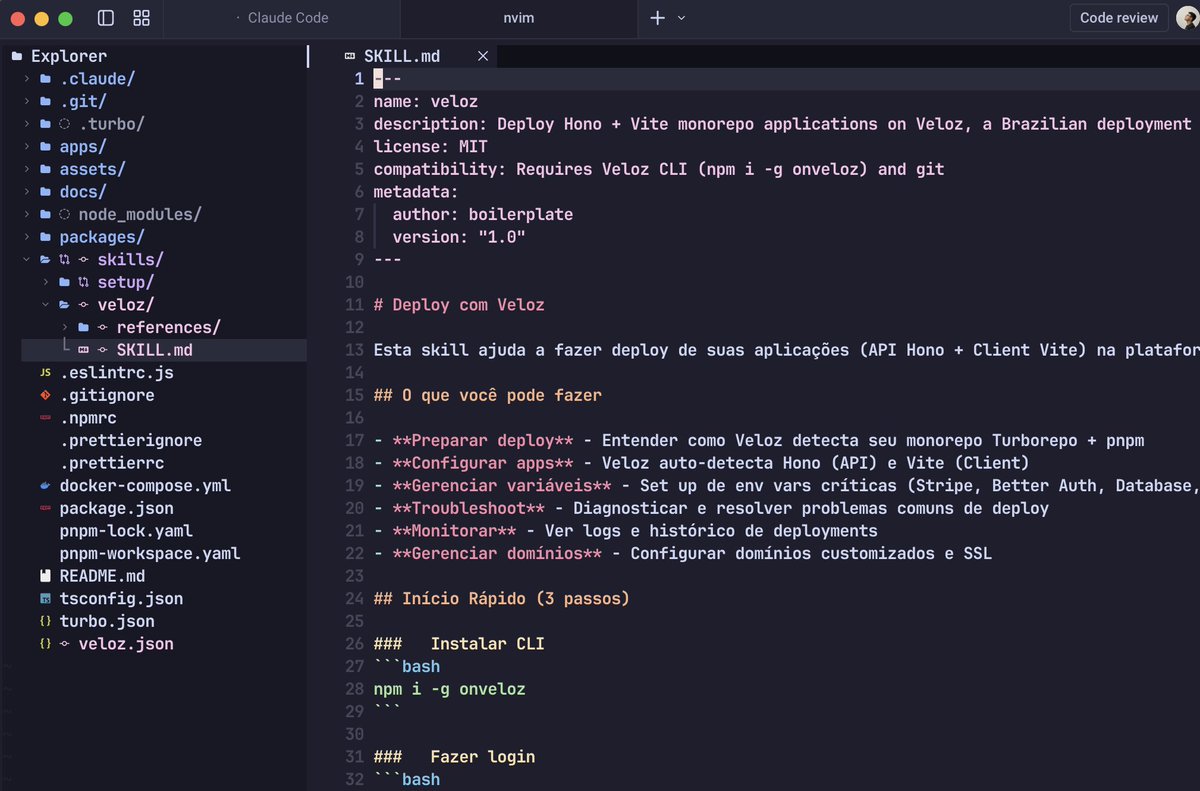This screenshot has width=1200, height=791.
Task: Place cursor on "name: veloz" line
Action: tap(426, 101)
